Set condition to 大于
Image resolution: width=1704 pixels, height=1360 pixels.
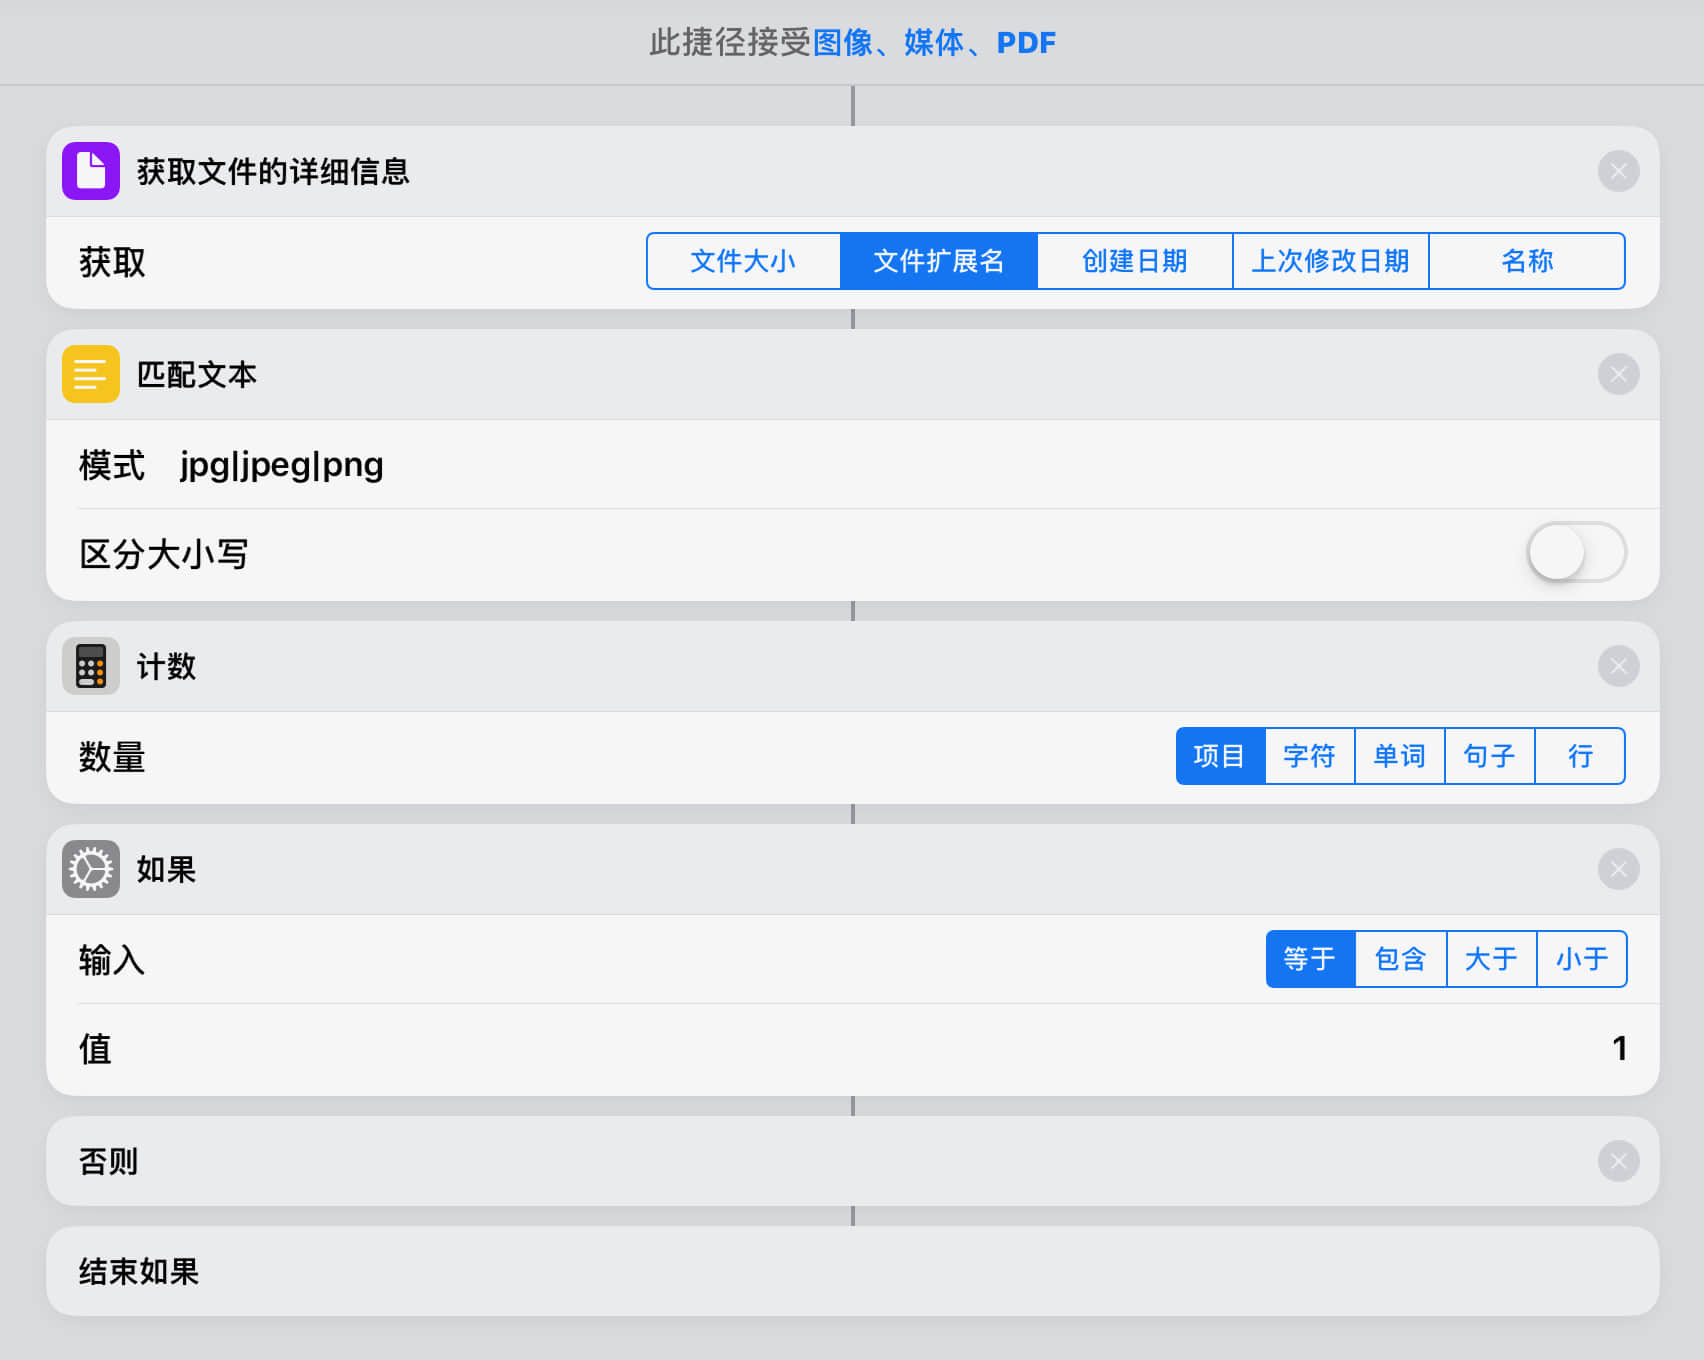[1491, 959]
